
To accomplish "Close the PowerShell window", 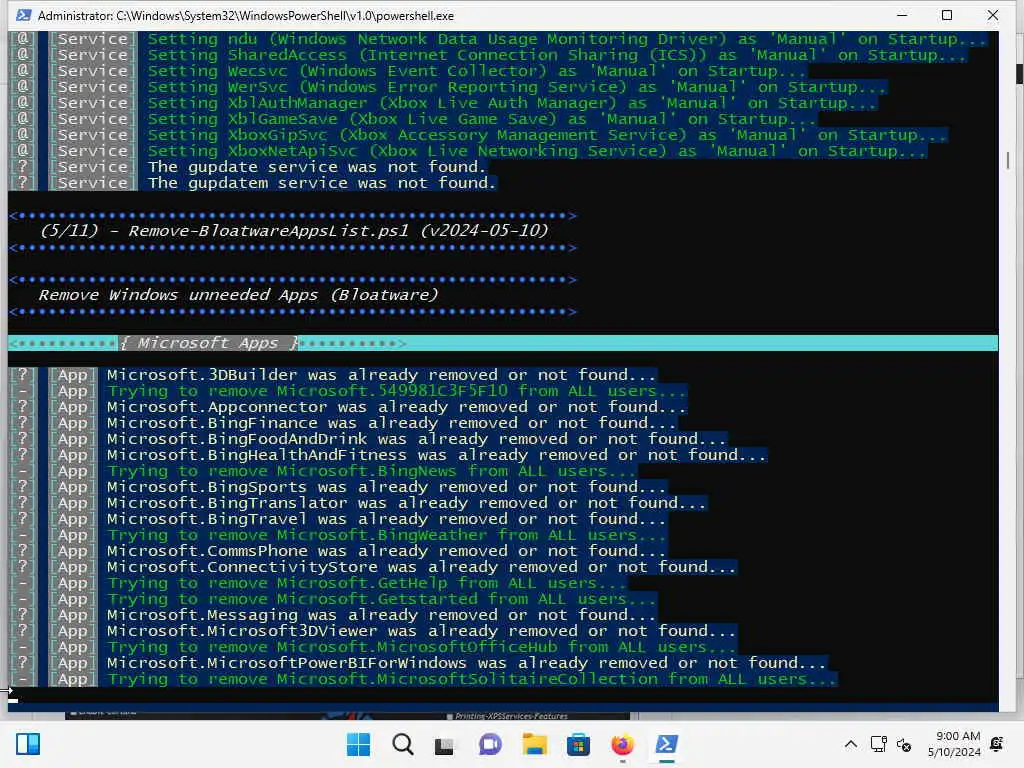I will coord(993,15).
